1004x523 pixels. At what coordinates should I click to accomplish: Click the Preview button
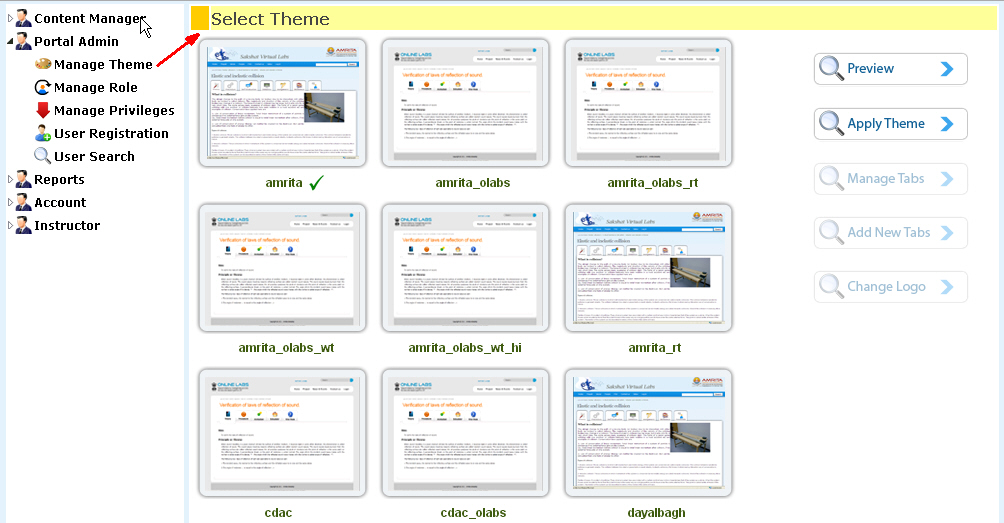point(891,68)
